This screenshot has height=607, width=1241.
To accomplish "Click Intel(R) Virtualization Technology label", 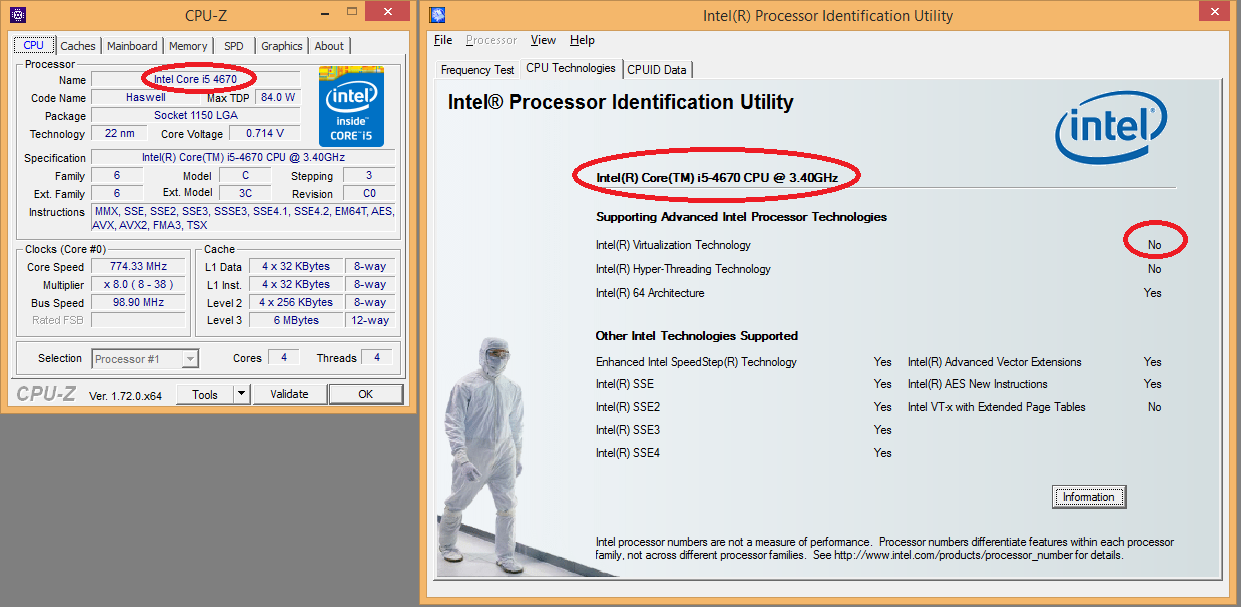I will [x=673, y=245].
